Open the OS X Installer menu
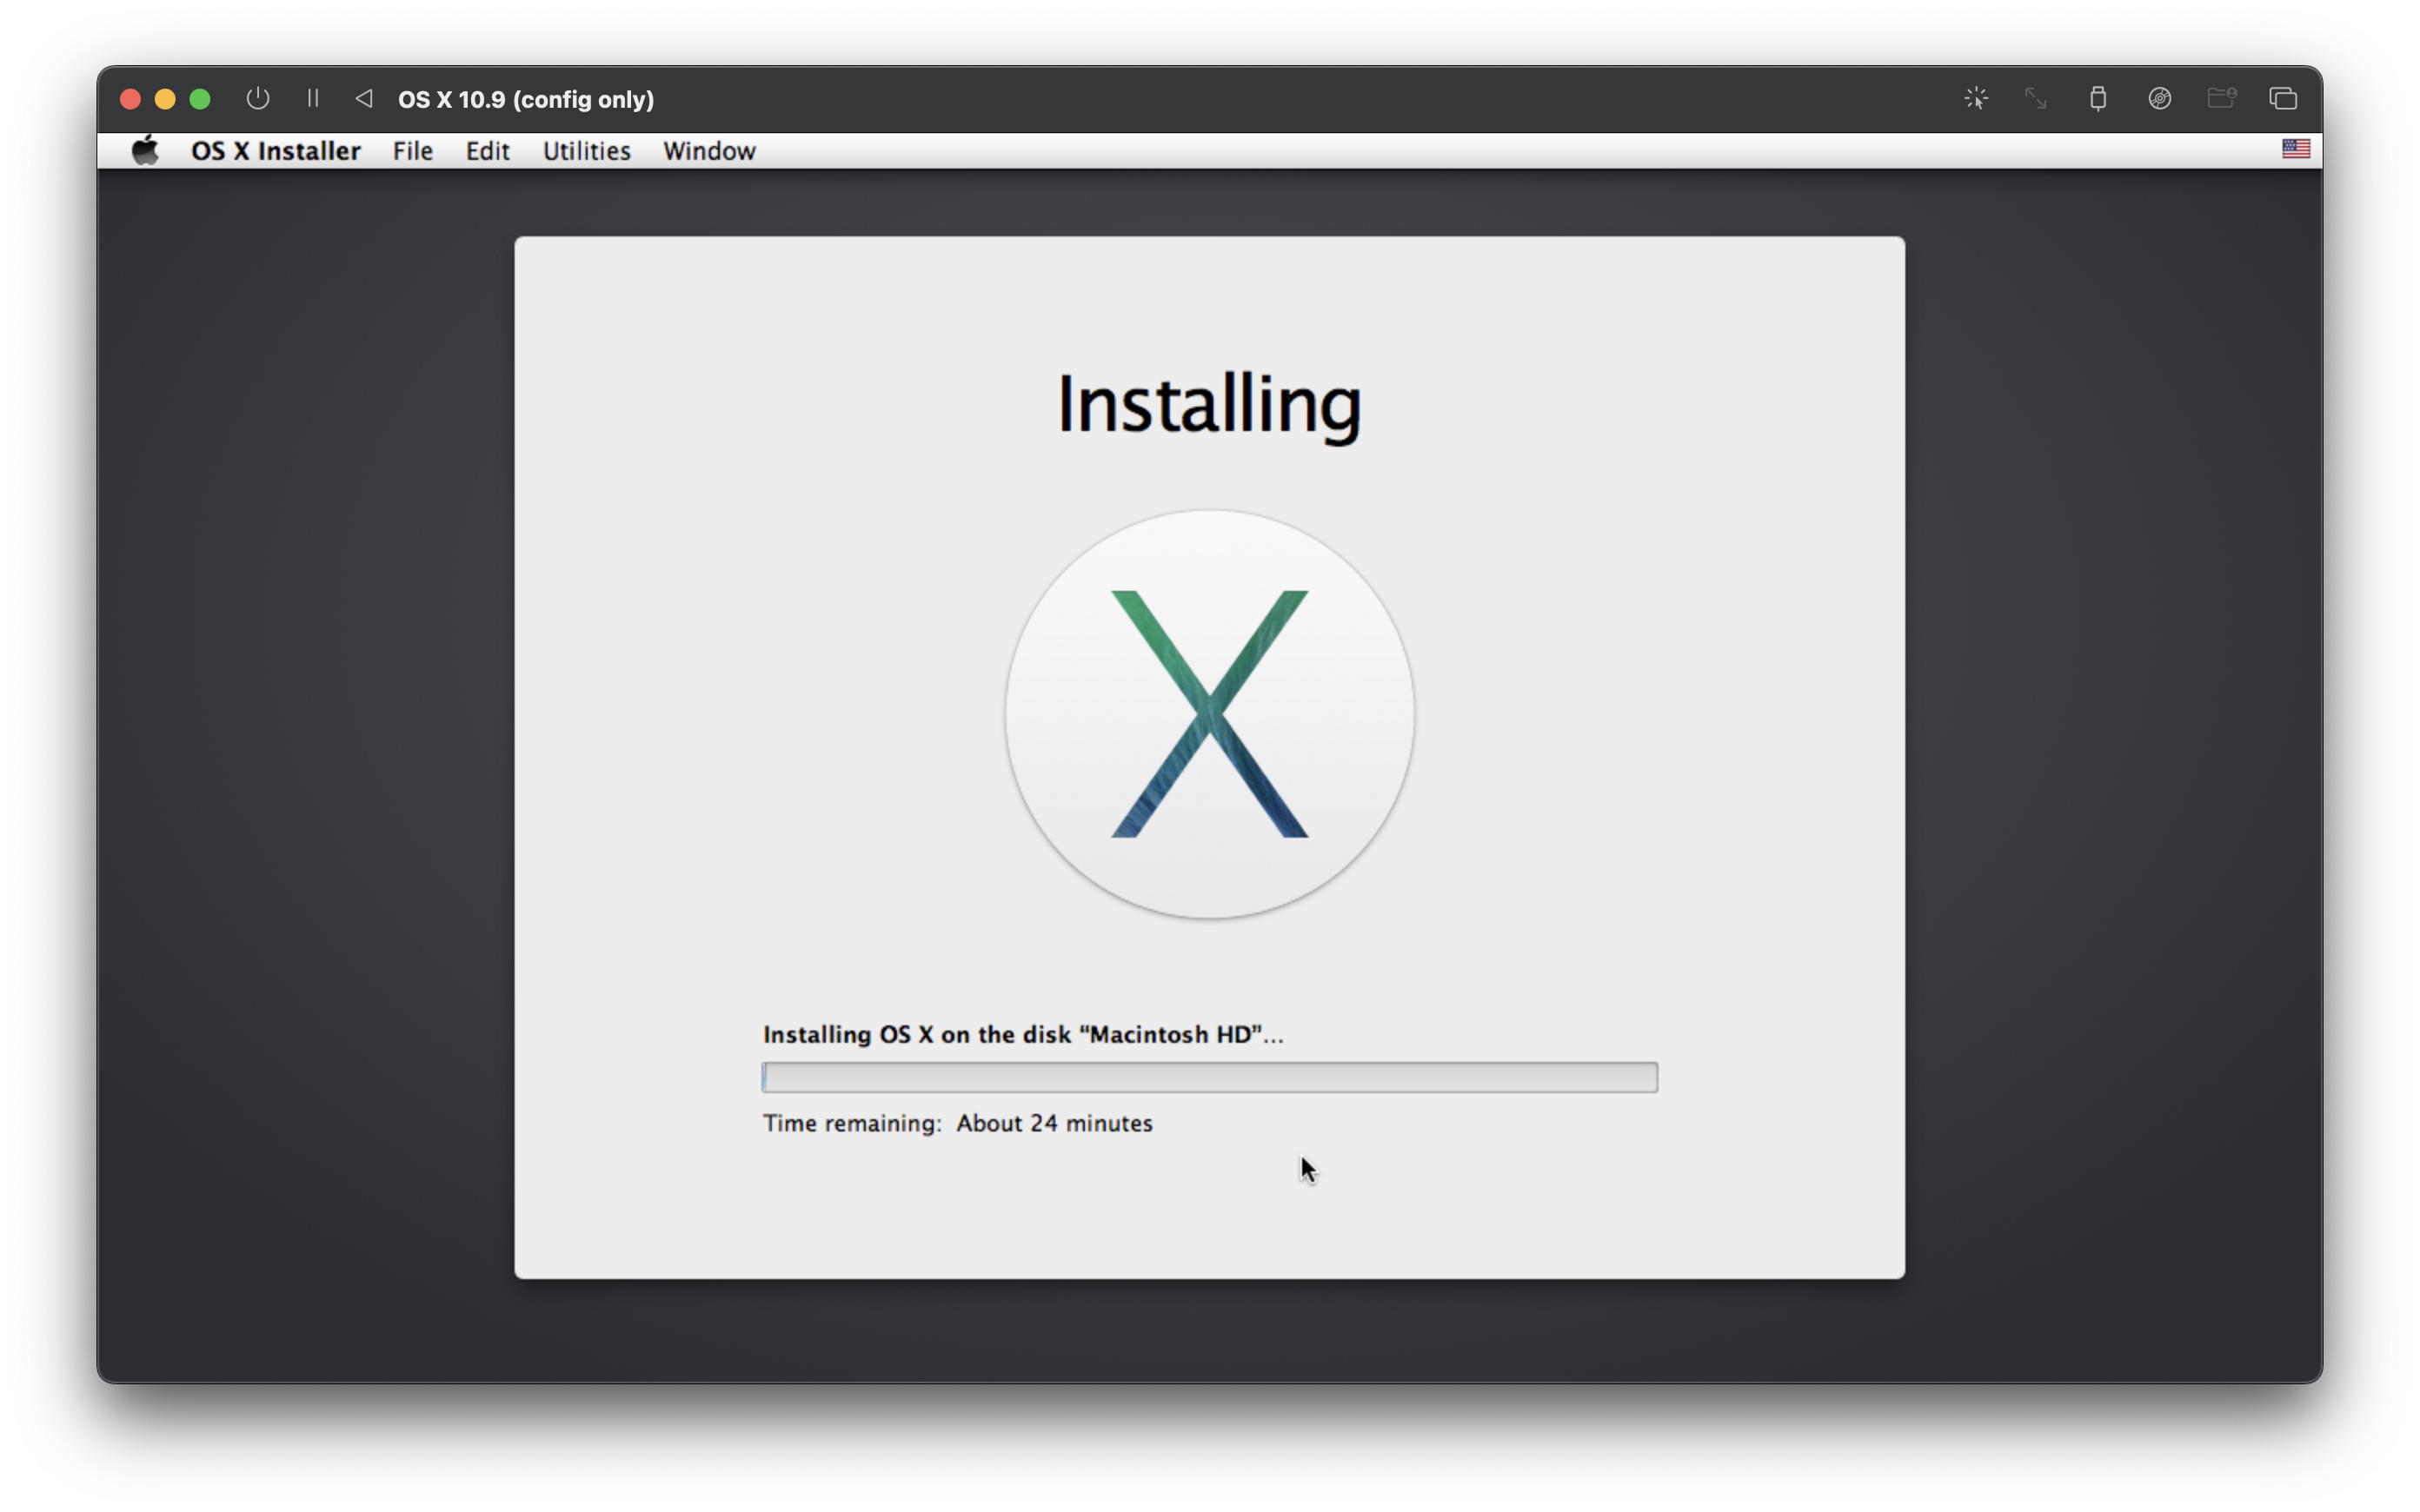This screenshot has width=2420, height=1512. (x=275, y=151)
